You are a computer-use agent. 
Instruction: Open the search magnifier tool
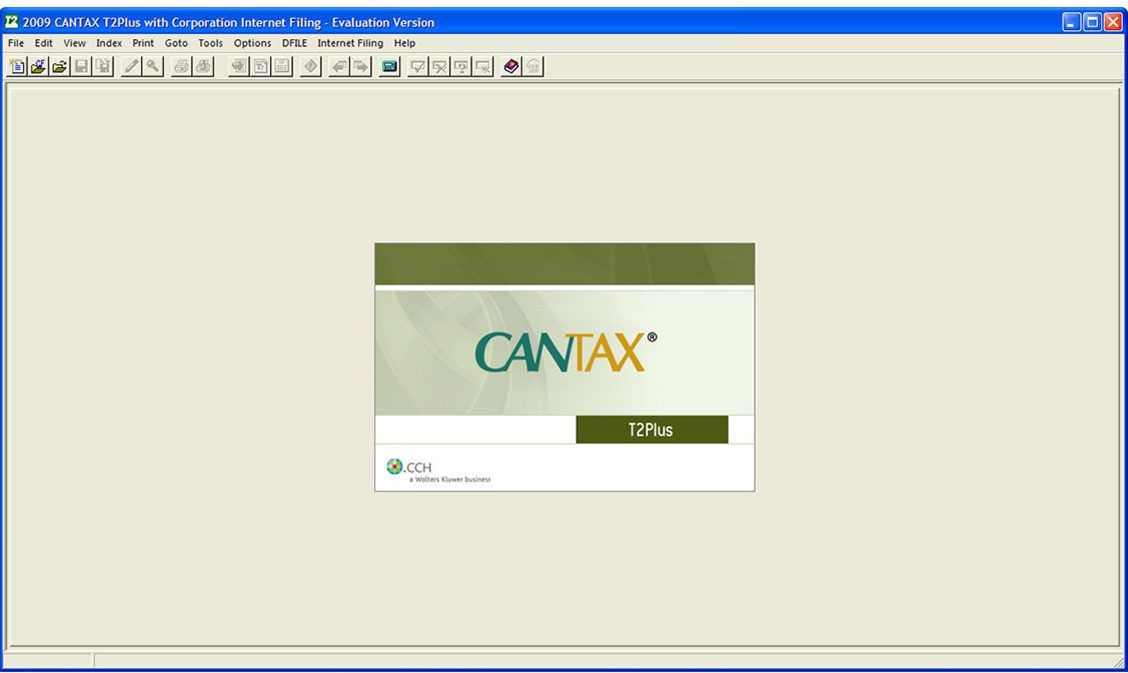pos(149,67)
